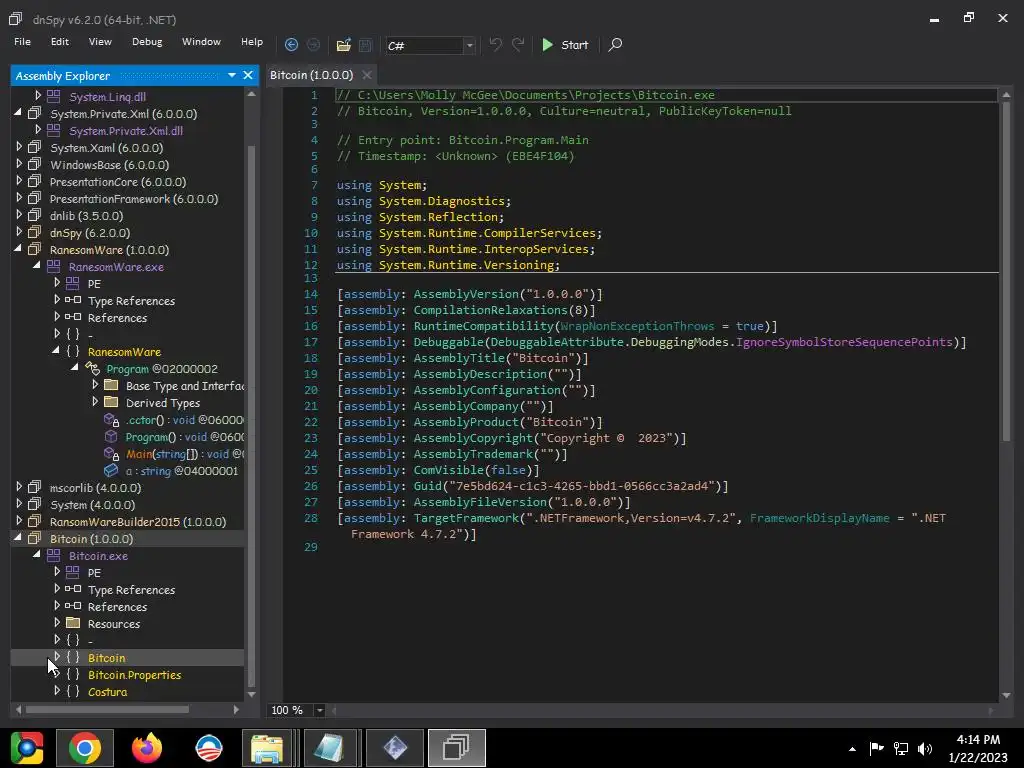Click the tree horizontal scrollbar right arrow
Image resolution: width=1024 pixels, height=768 pixels.
point(236,709)
